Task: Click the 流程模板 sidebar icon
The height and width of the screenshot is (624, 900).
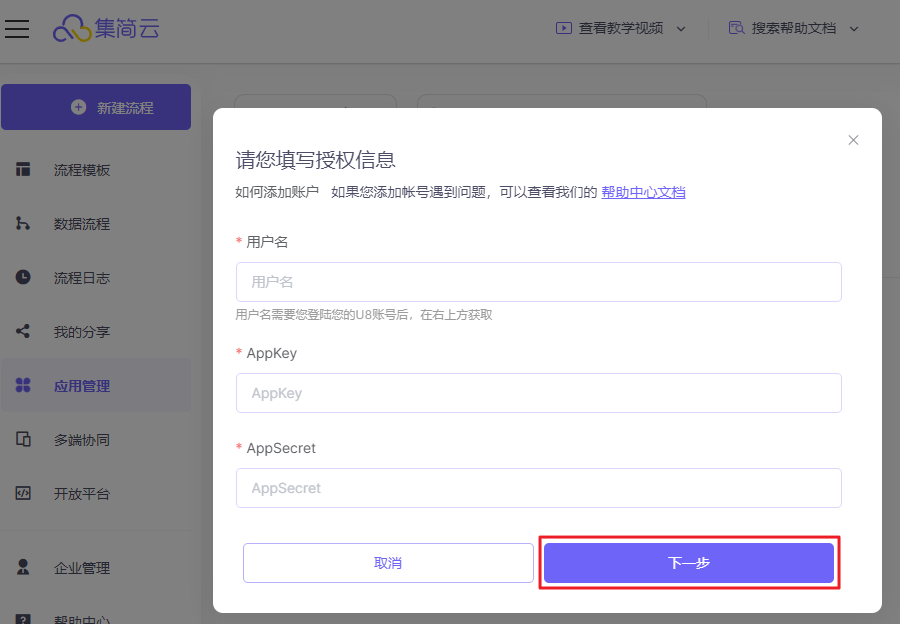Action: [x=23, y=169]
